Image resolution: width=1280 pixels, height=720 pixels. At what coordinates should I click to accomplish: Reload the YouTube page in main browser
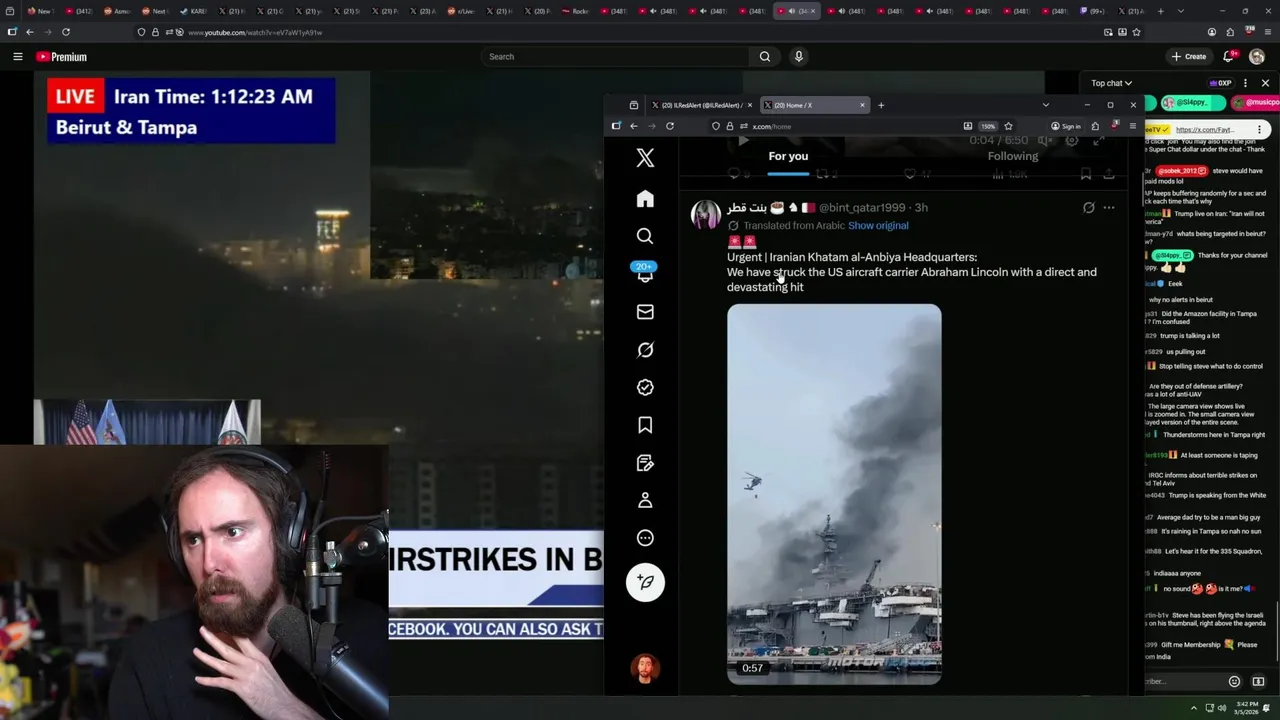point(66,32)
